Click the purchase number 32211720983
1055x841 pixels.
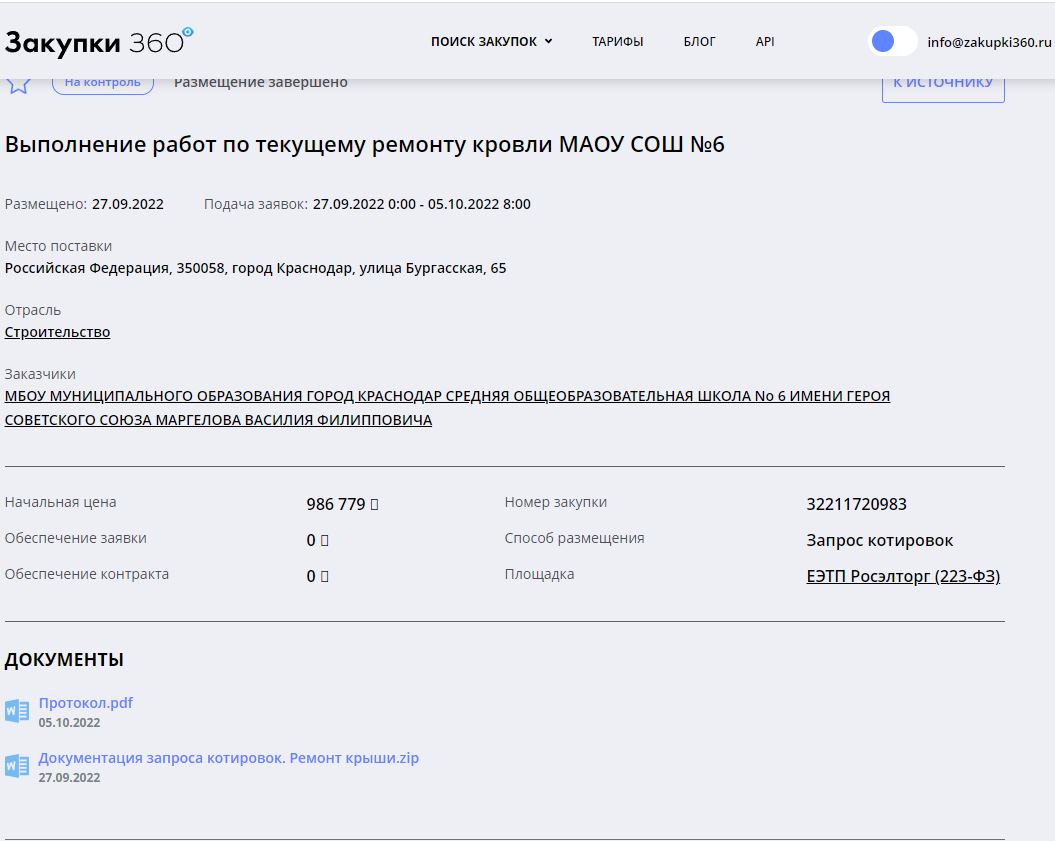coord(856,504)
